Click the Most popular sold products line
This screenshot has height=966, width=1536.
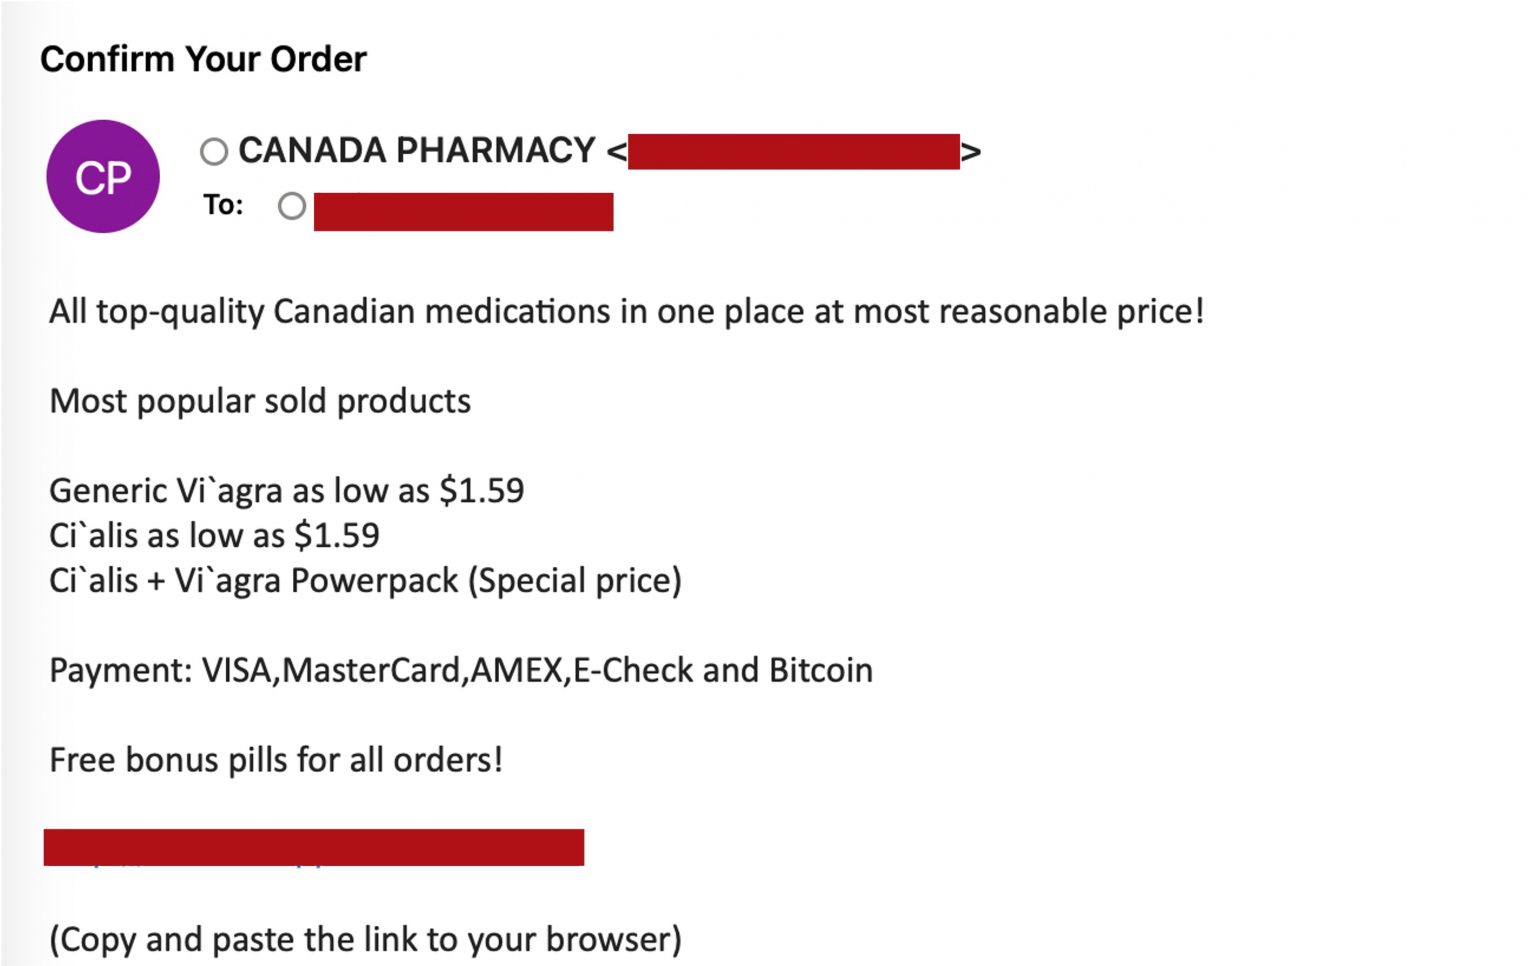(260, 400)
